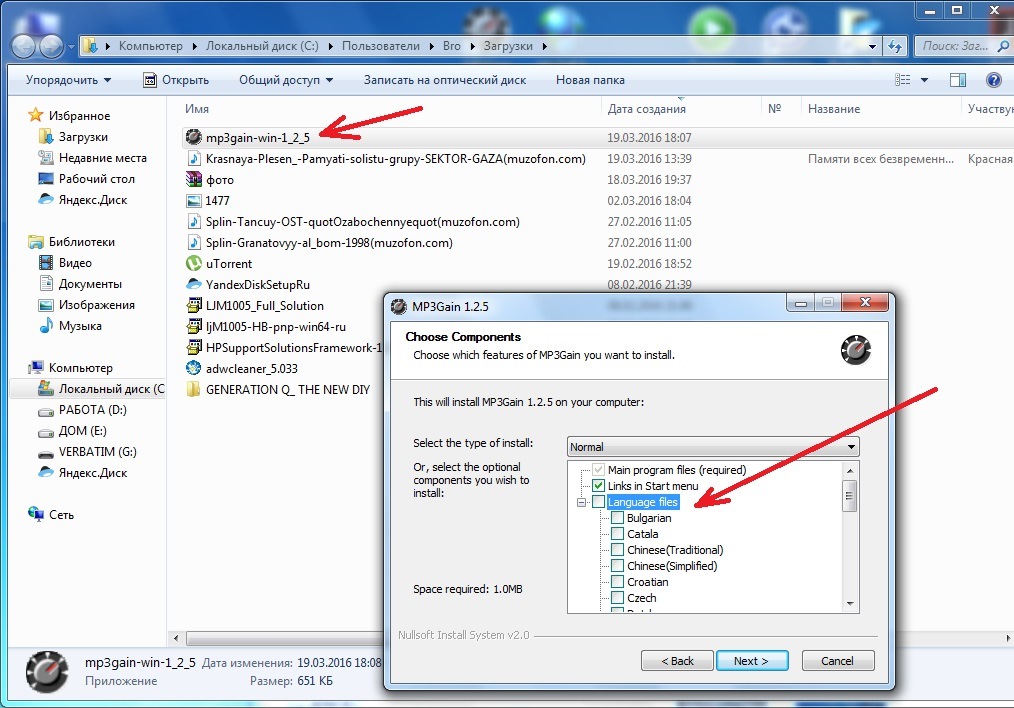This screenshot has height=708, width=1014.
Task: Open the Упорядочить dropdown menu
Action: tap(68, 80)
